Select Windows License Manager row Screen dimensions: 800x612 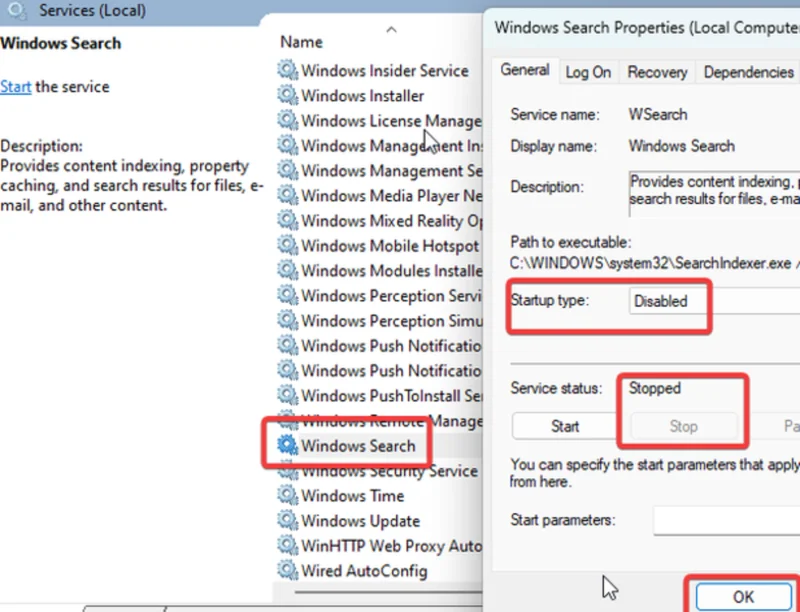380,120
